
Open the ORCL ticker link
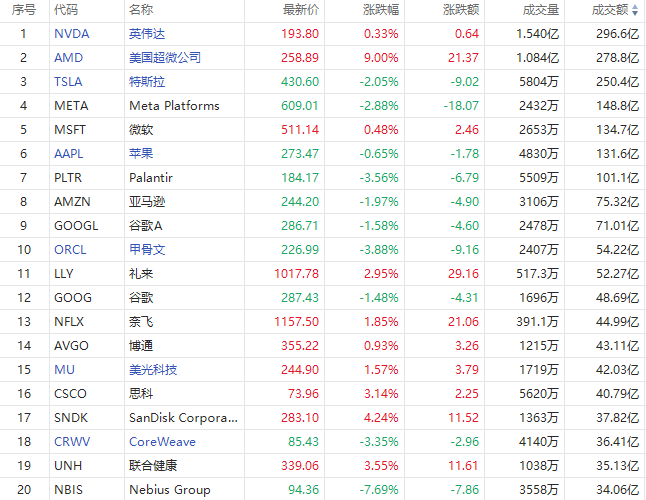pos(70,250)
